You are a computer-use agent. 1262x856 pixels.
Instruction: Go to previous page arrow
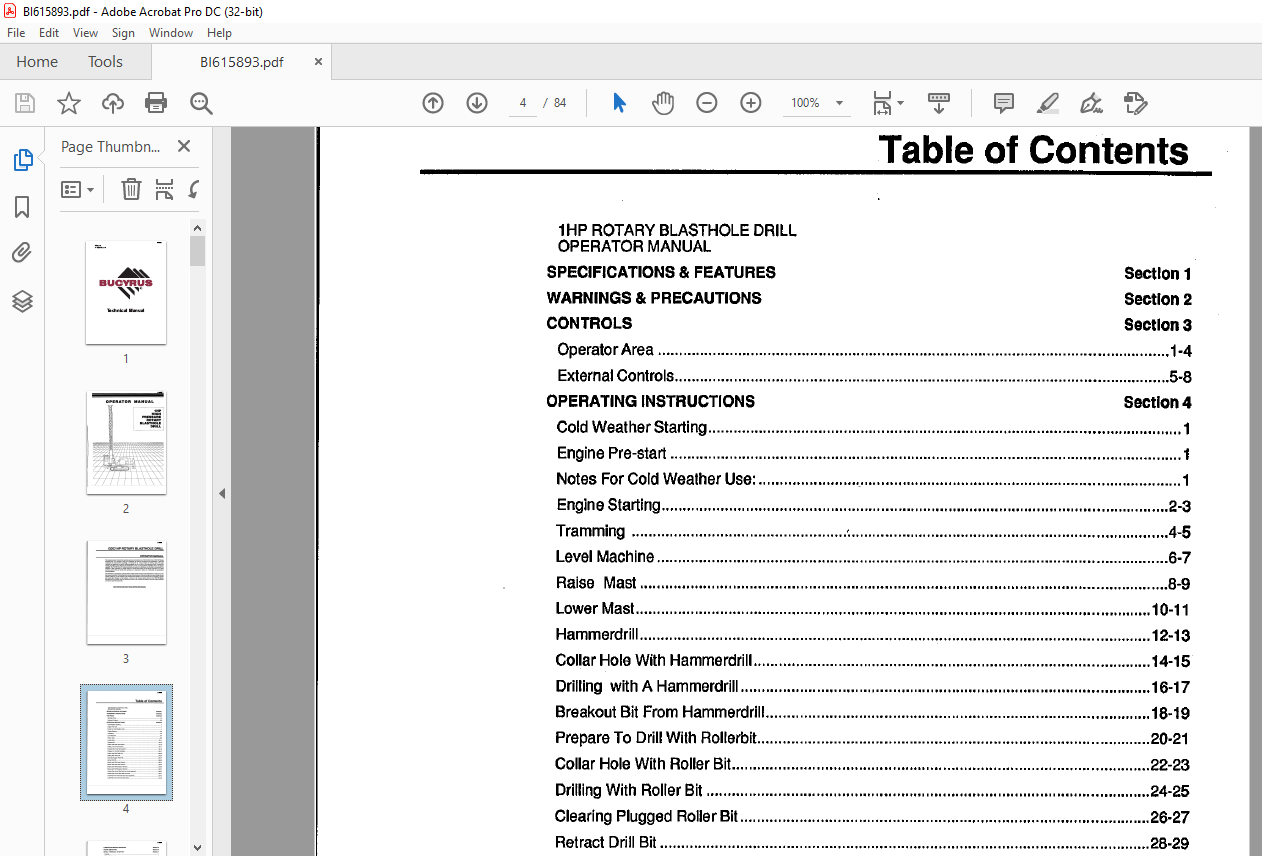[433, 103]
